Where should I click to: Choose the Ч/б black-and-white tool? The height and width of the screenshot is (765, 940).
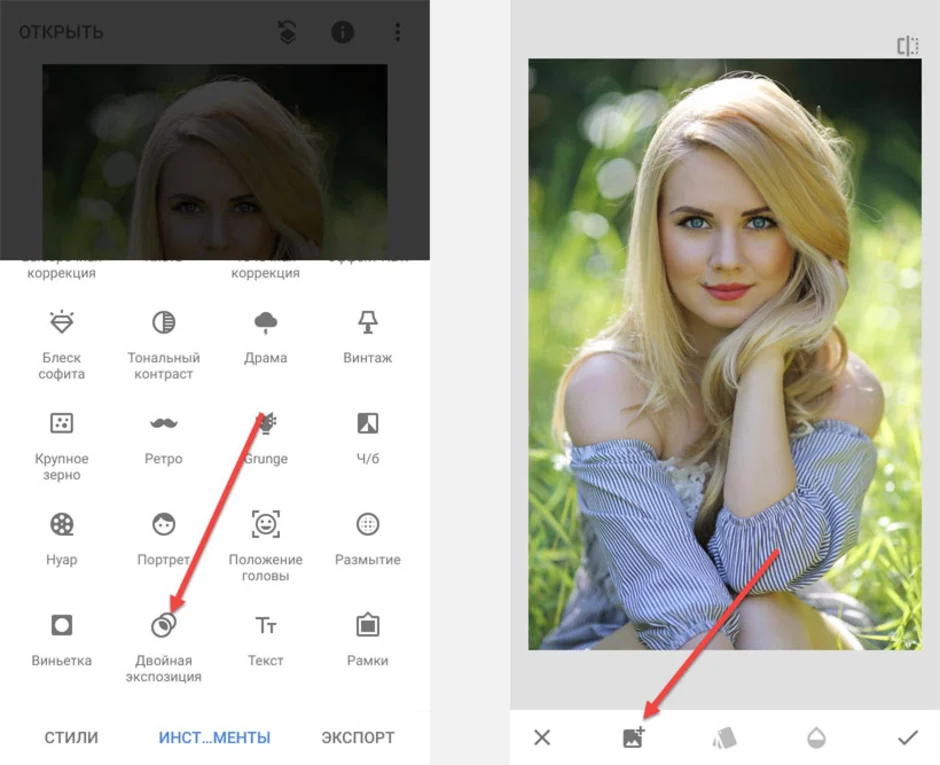tap(367, 438)
